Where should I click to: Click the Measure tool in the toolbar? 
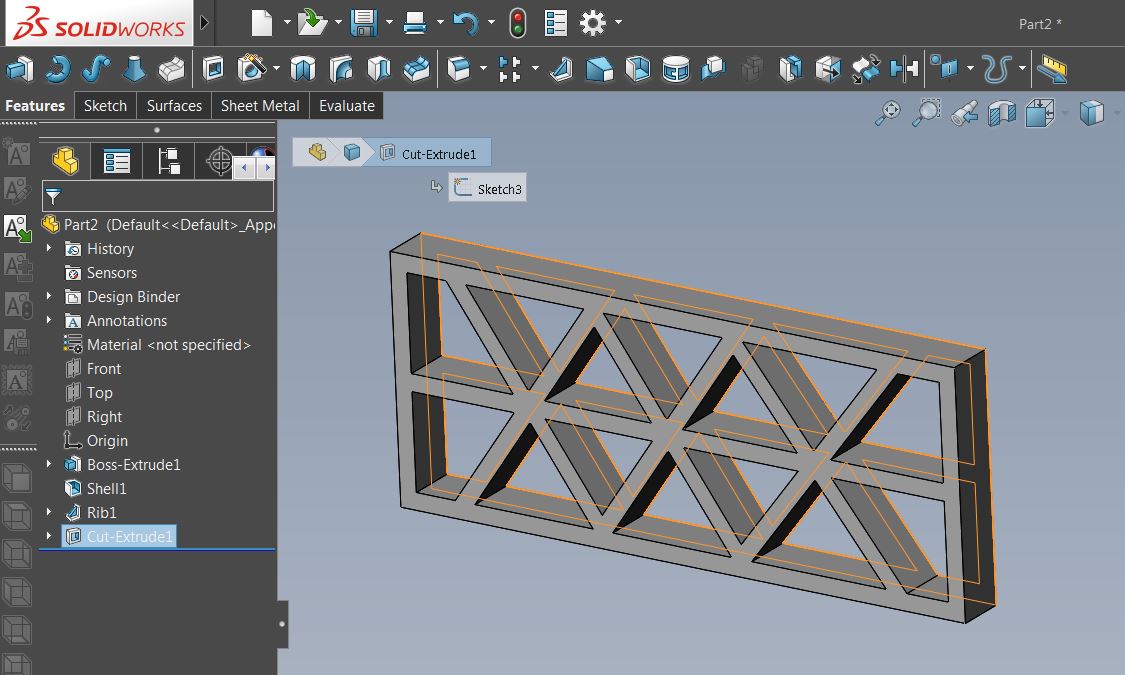(x=1051, y=69)
